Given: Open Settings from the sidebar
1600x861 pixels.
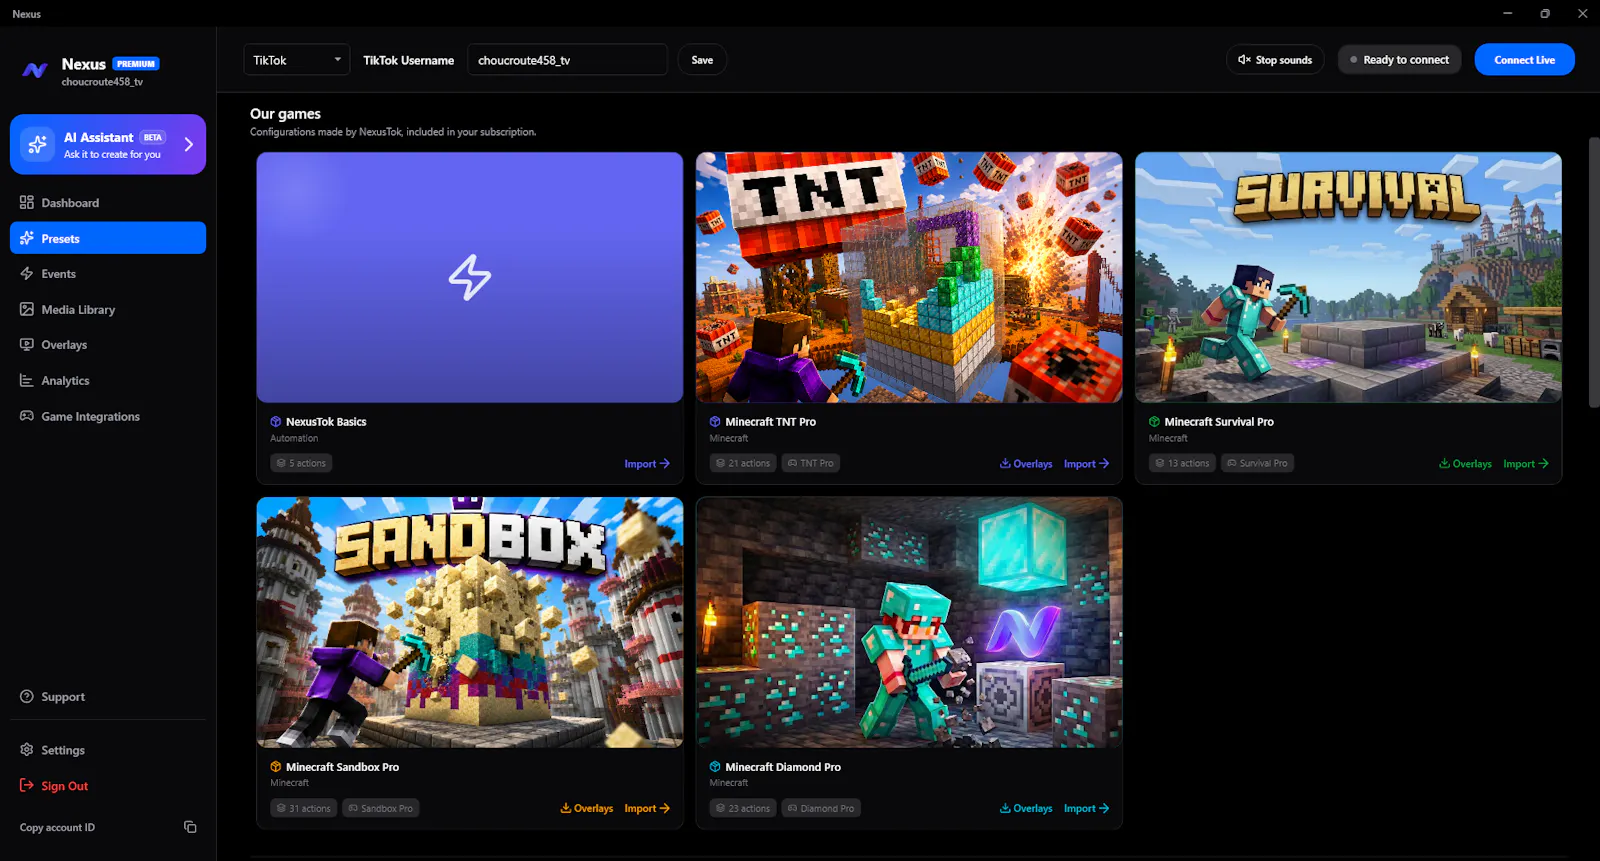Looking at the screenshot, I should 108,749.
